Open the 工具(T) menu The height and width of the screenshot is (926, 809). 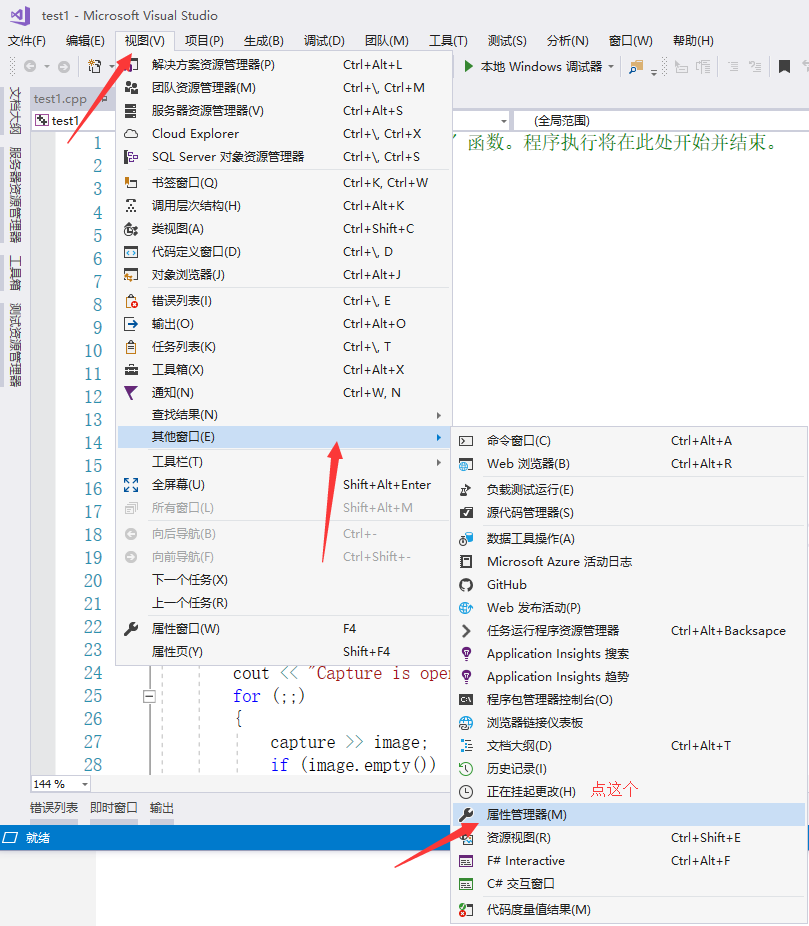pyautogui.click(x=448, y=41)
